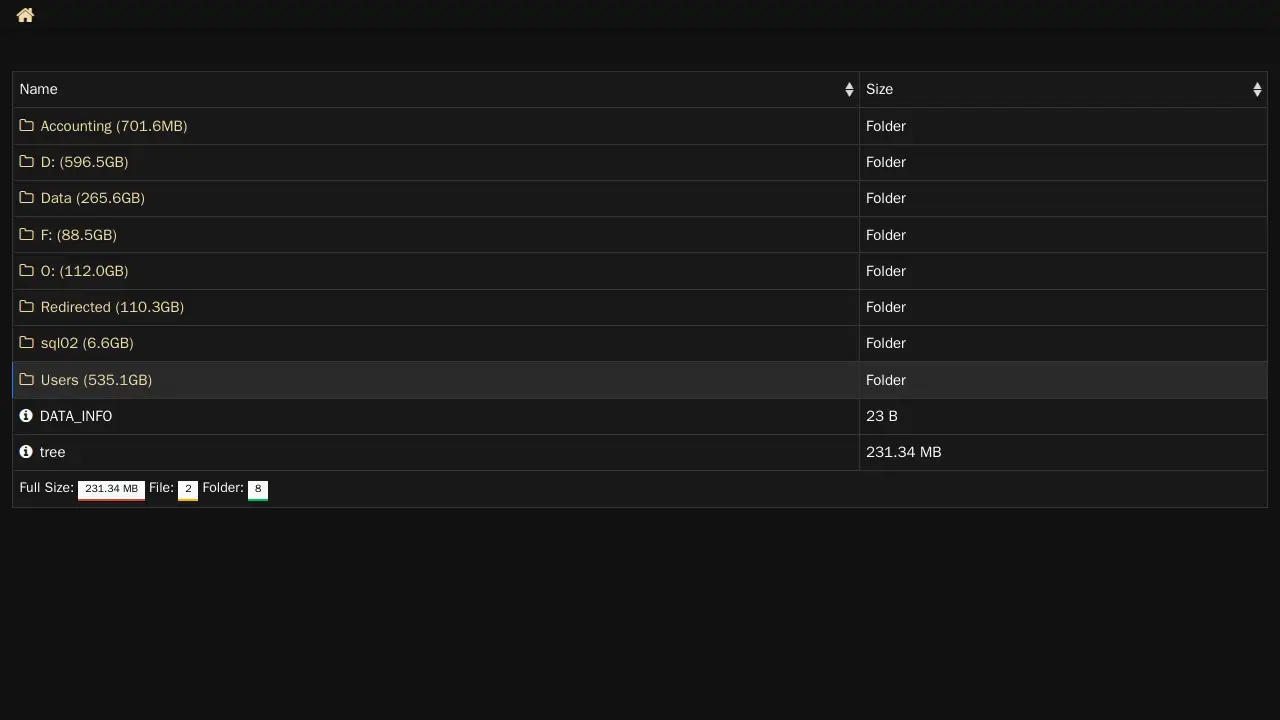The height and width of the screenshot is (720, 1280).
Task: Open the Data (265.6GB) folder
Action: 92,198
